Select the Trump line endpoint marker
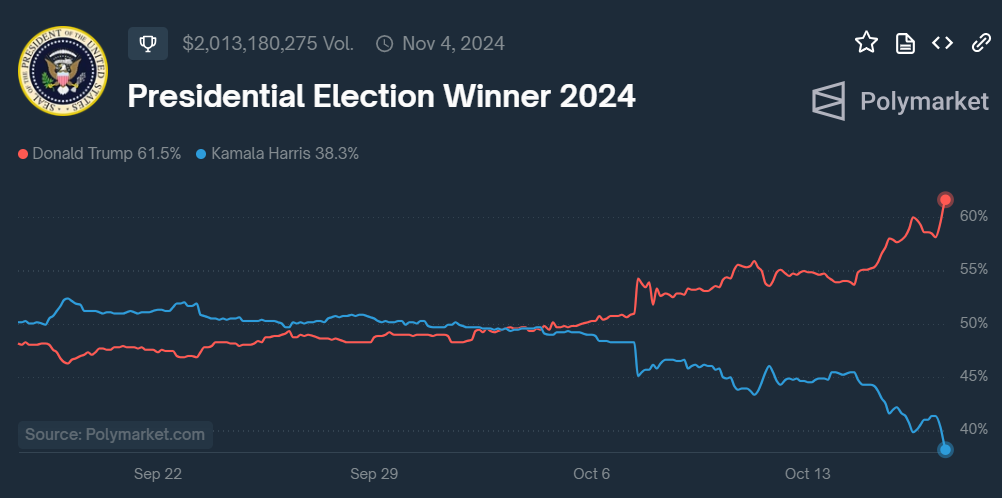1002x498 pixels. [x=945, y=200]
